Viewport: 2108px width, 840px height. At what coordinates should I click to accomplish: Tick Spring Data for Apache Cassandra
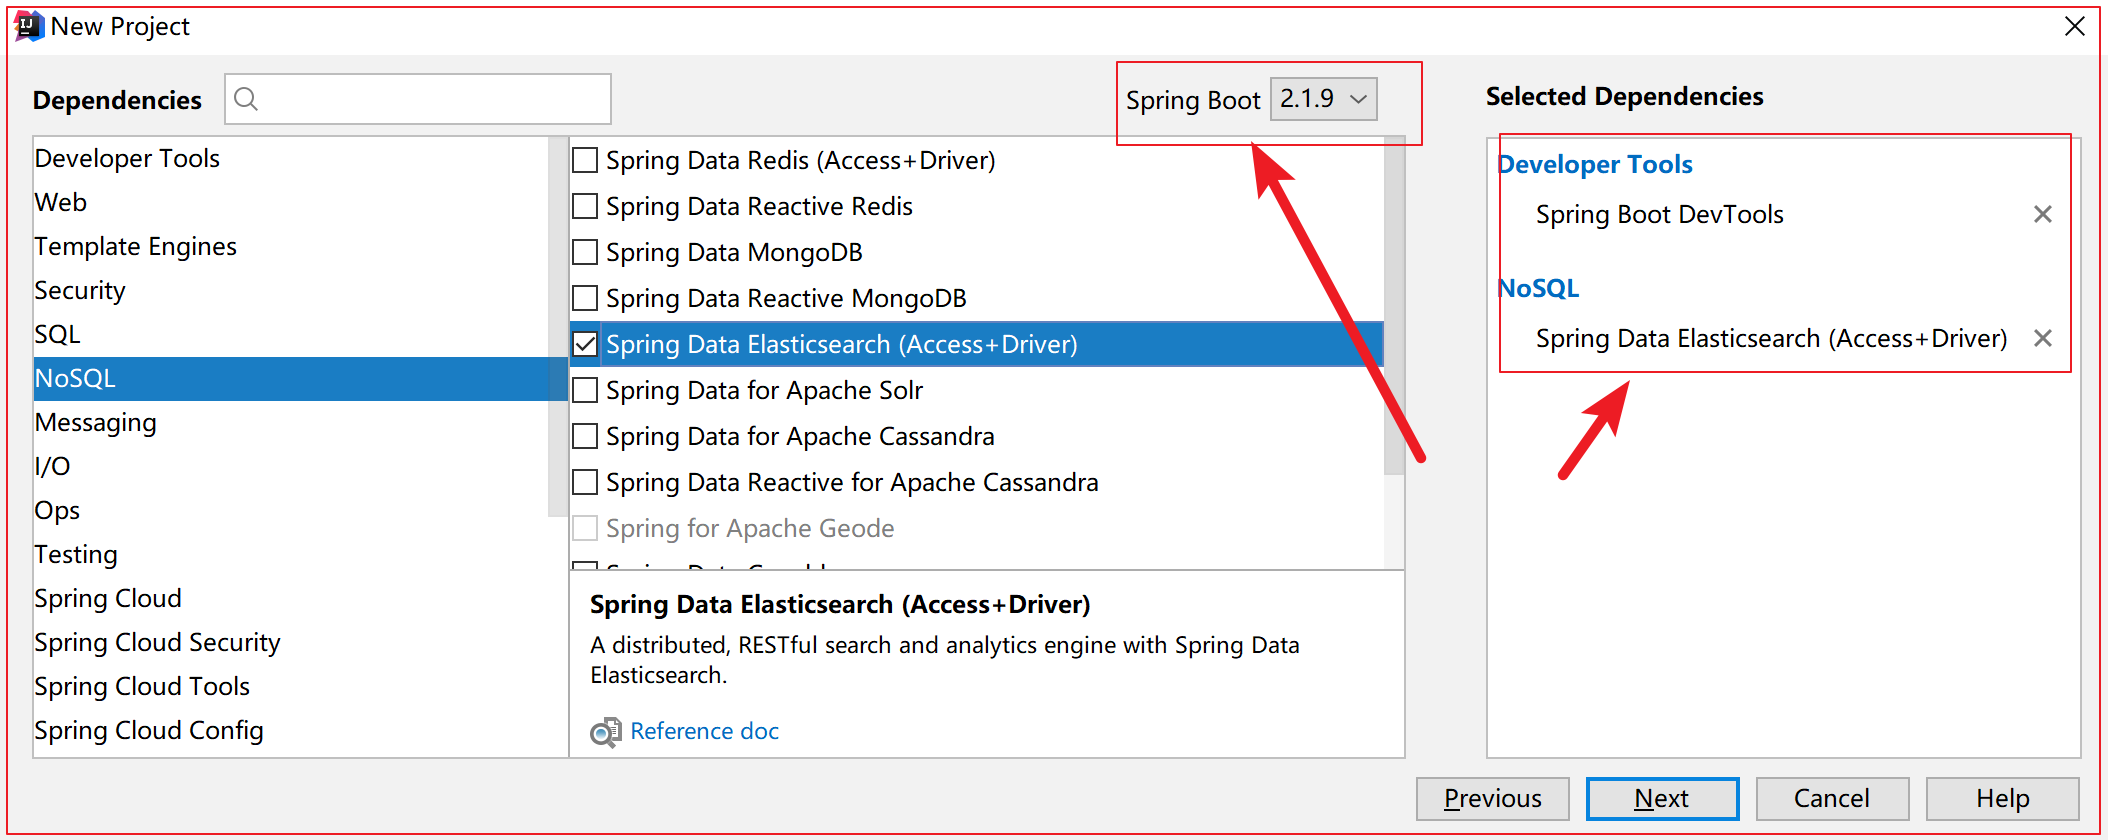[585, 436]
